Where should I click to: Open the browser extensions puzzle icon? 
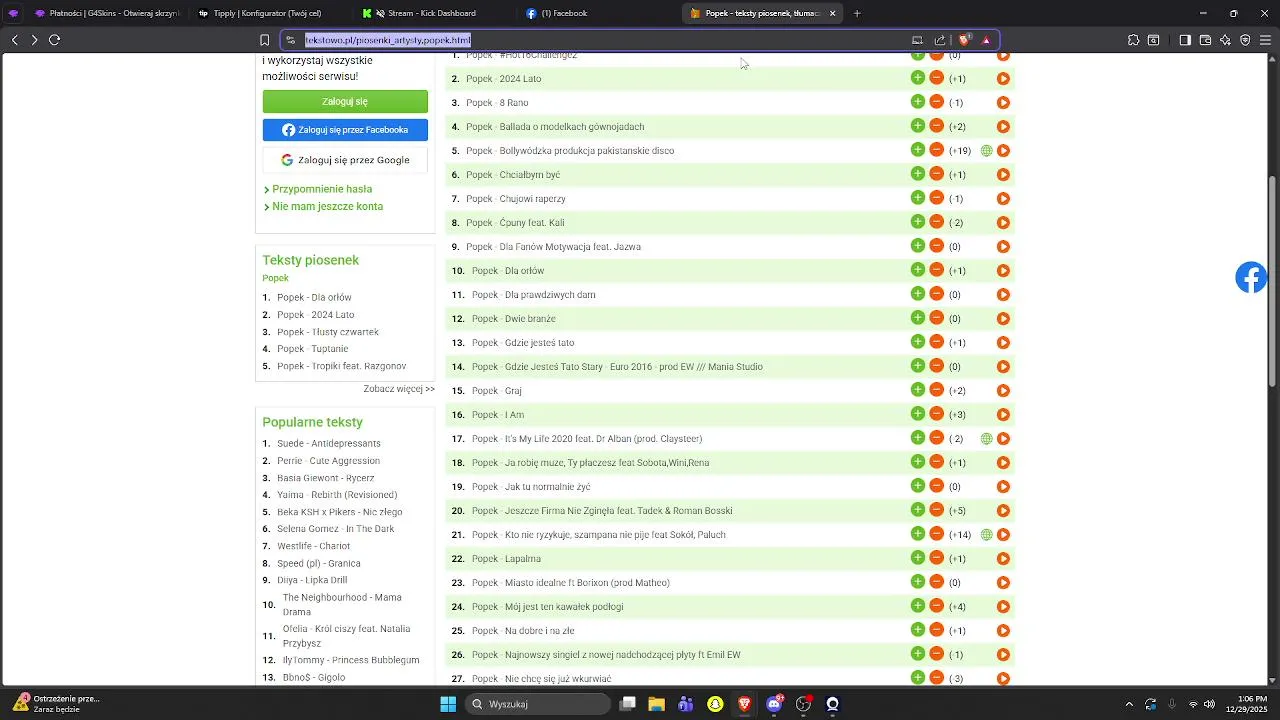pyautogui.click(x=1133, y=40)
